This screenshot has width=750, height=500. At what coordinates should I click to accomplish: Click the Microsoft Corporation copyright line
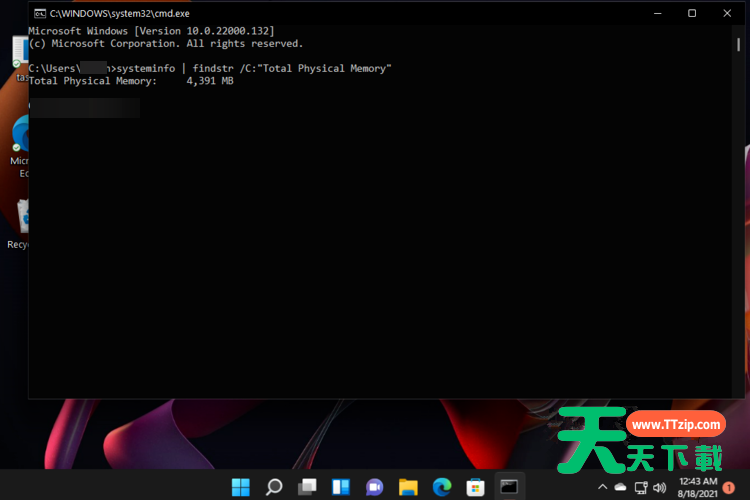[x=165, y=44]
